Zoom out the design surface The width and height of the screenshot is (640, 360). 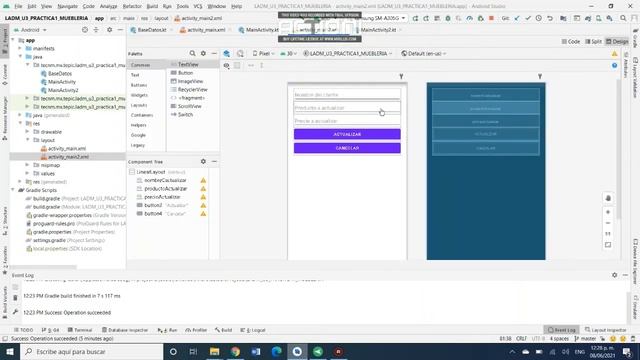coord(608,223)
